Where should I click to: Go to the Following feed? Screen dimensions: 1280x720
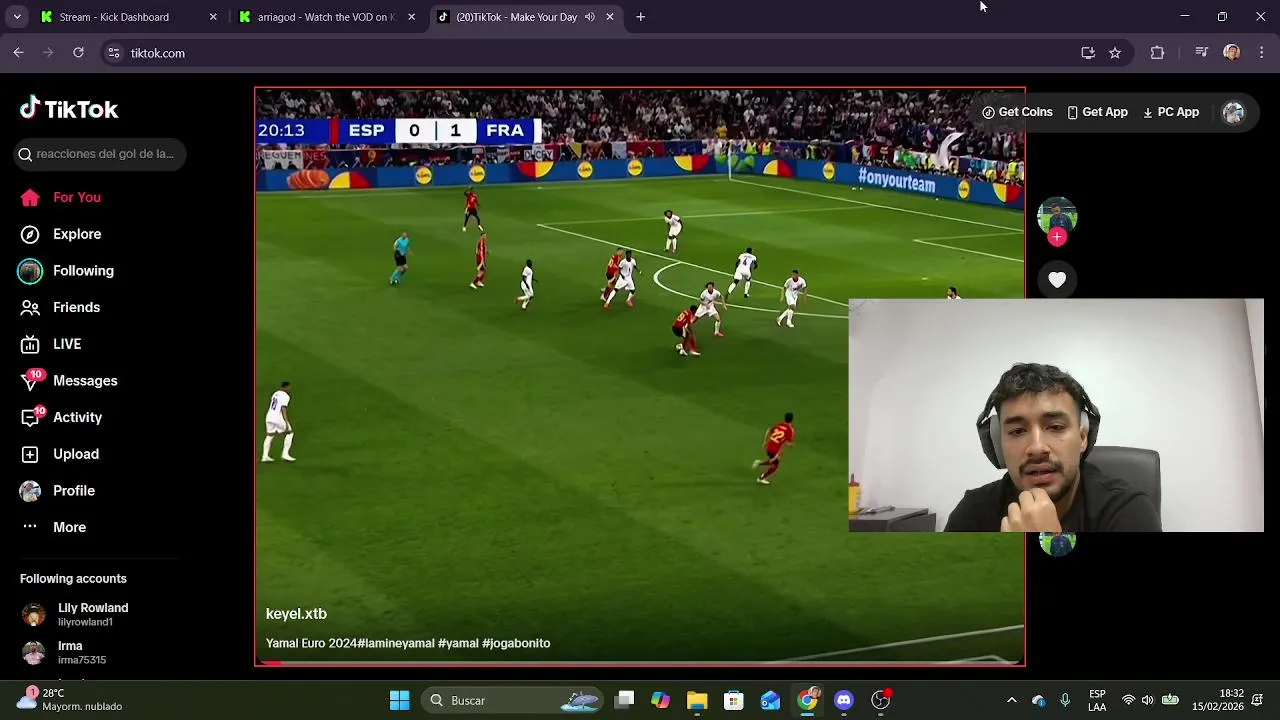[x=66, y=271]
